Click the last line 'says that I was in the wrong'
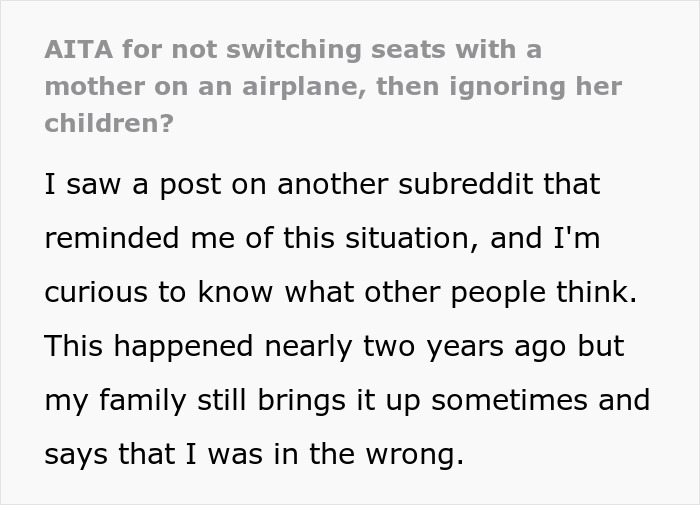 coord(254,455)
